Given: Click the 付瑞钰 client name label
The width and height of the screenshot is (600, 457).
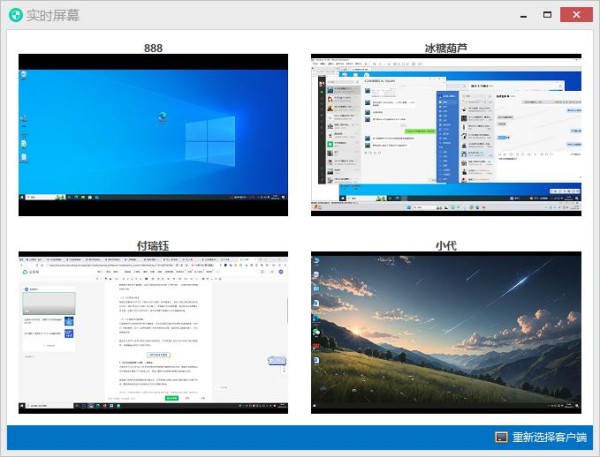Looking at the screenshot, I should coord(153,245).
